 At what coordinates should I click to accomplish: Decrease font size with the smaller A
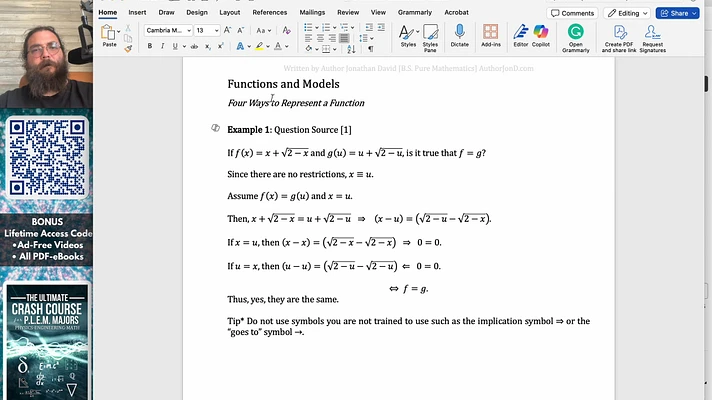point(241,30)
